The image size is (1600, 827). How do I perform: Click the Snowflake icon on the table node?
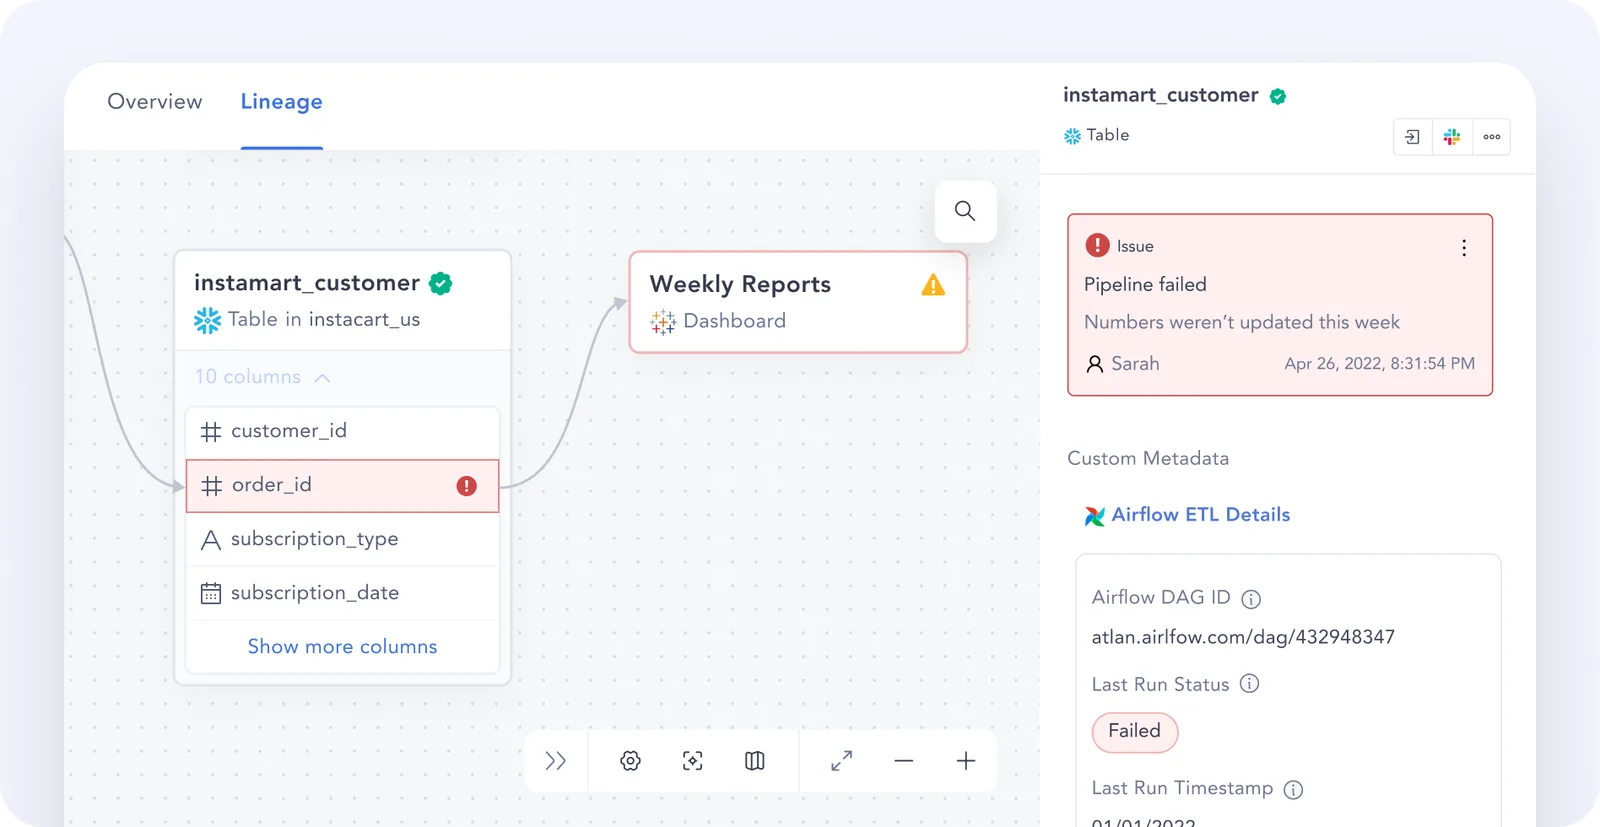207,320
